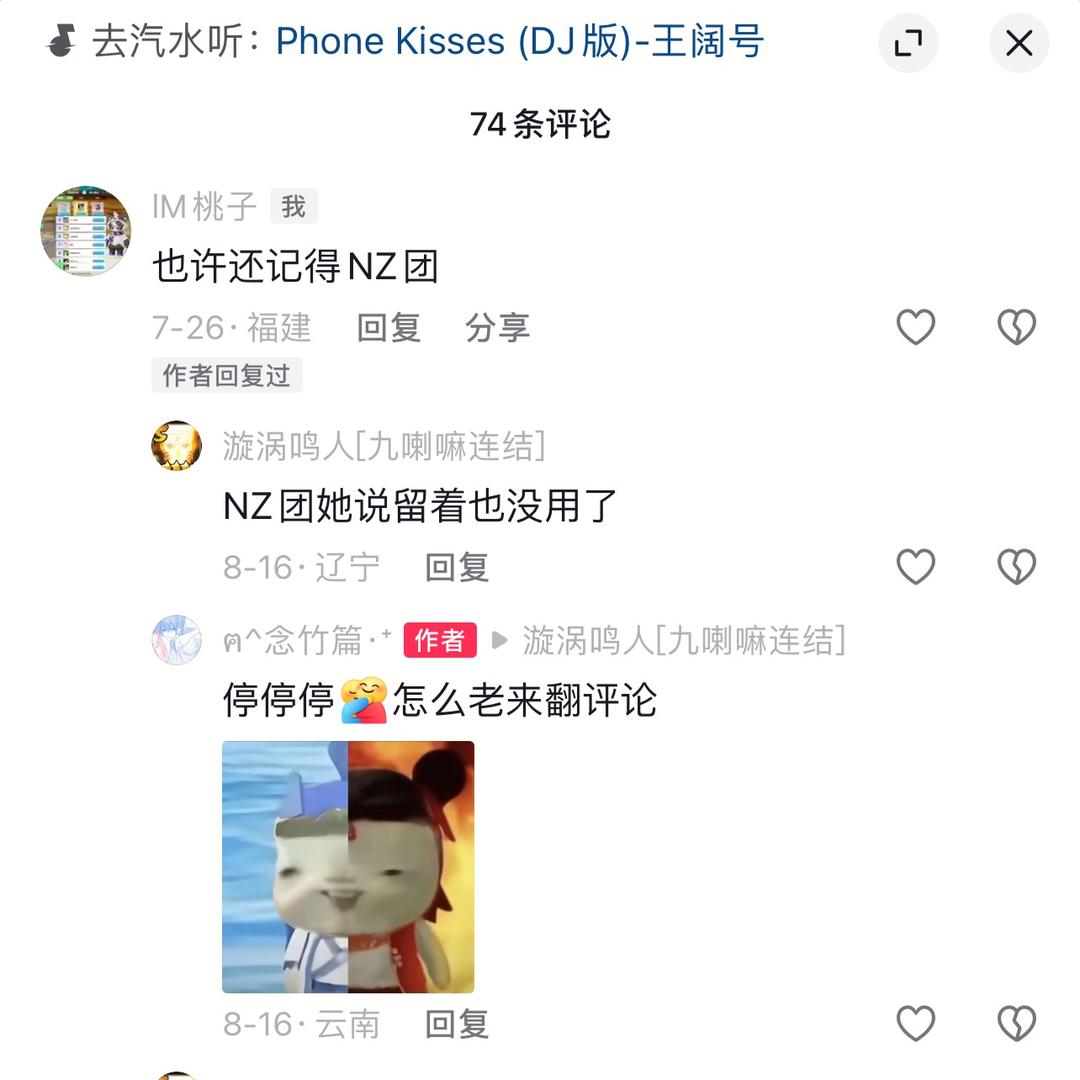Image resolution: width=1080 pixels, height=1080 pixels.
Task: Reply to the 8-16 云南 comment
Action: pyautogui.click(x=457, y=1024)
